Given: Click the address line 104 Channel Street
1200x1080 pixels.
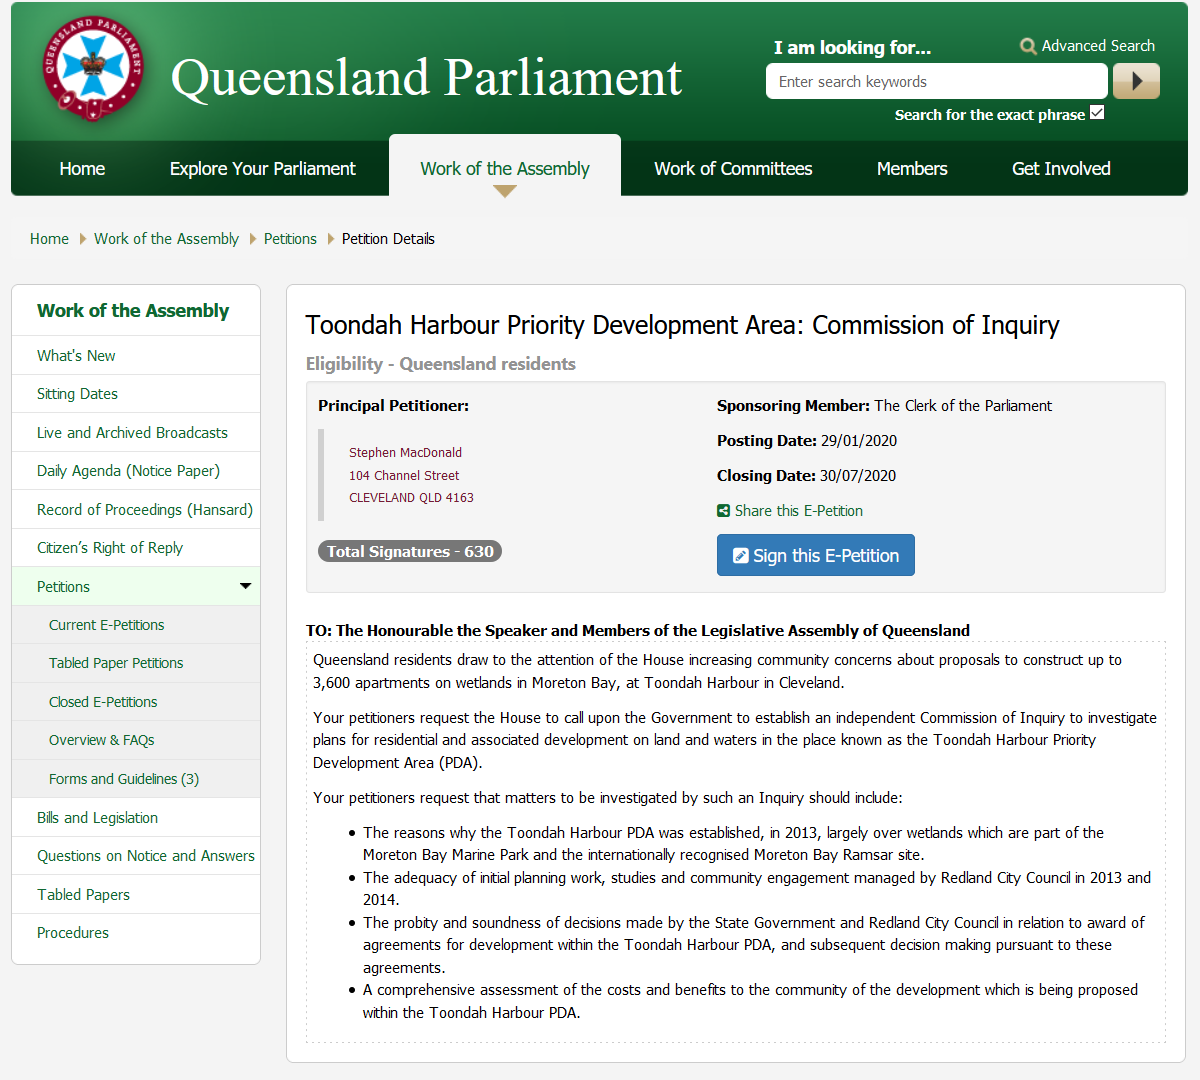Looking at the screenshot, I should (x=404, y=476).
